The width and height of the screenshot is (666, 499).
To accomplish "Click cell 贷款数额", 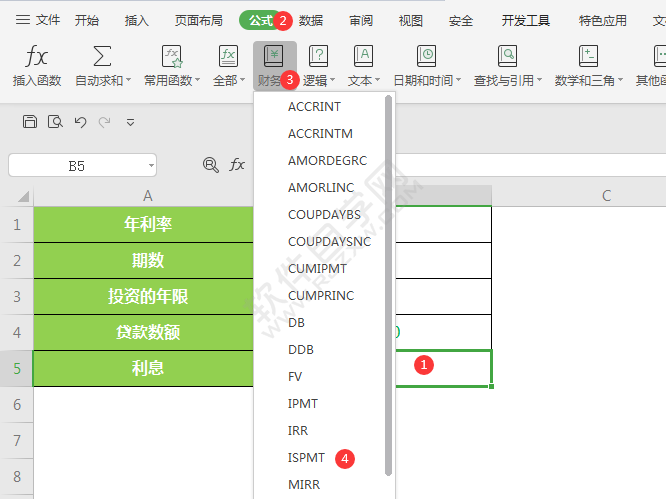I will click(x=144, y=332).
